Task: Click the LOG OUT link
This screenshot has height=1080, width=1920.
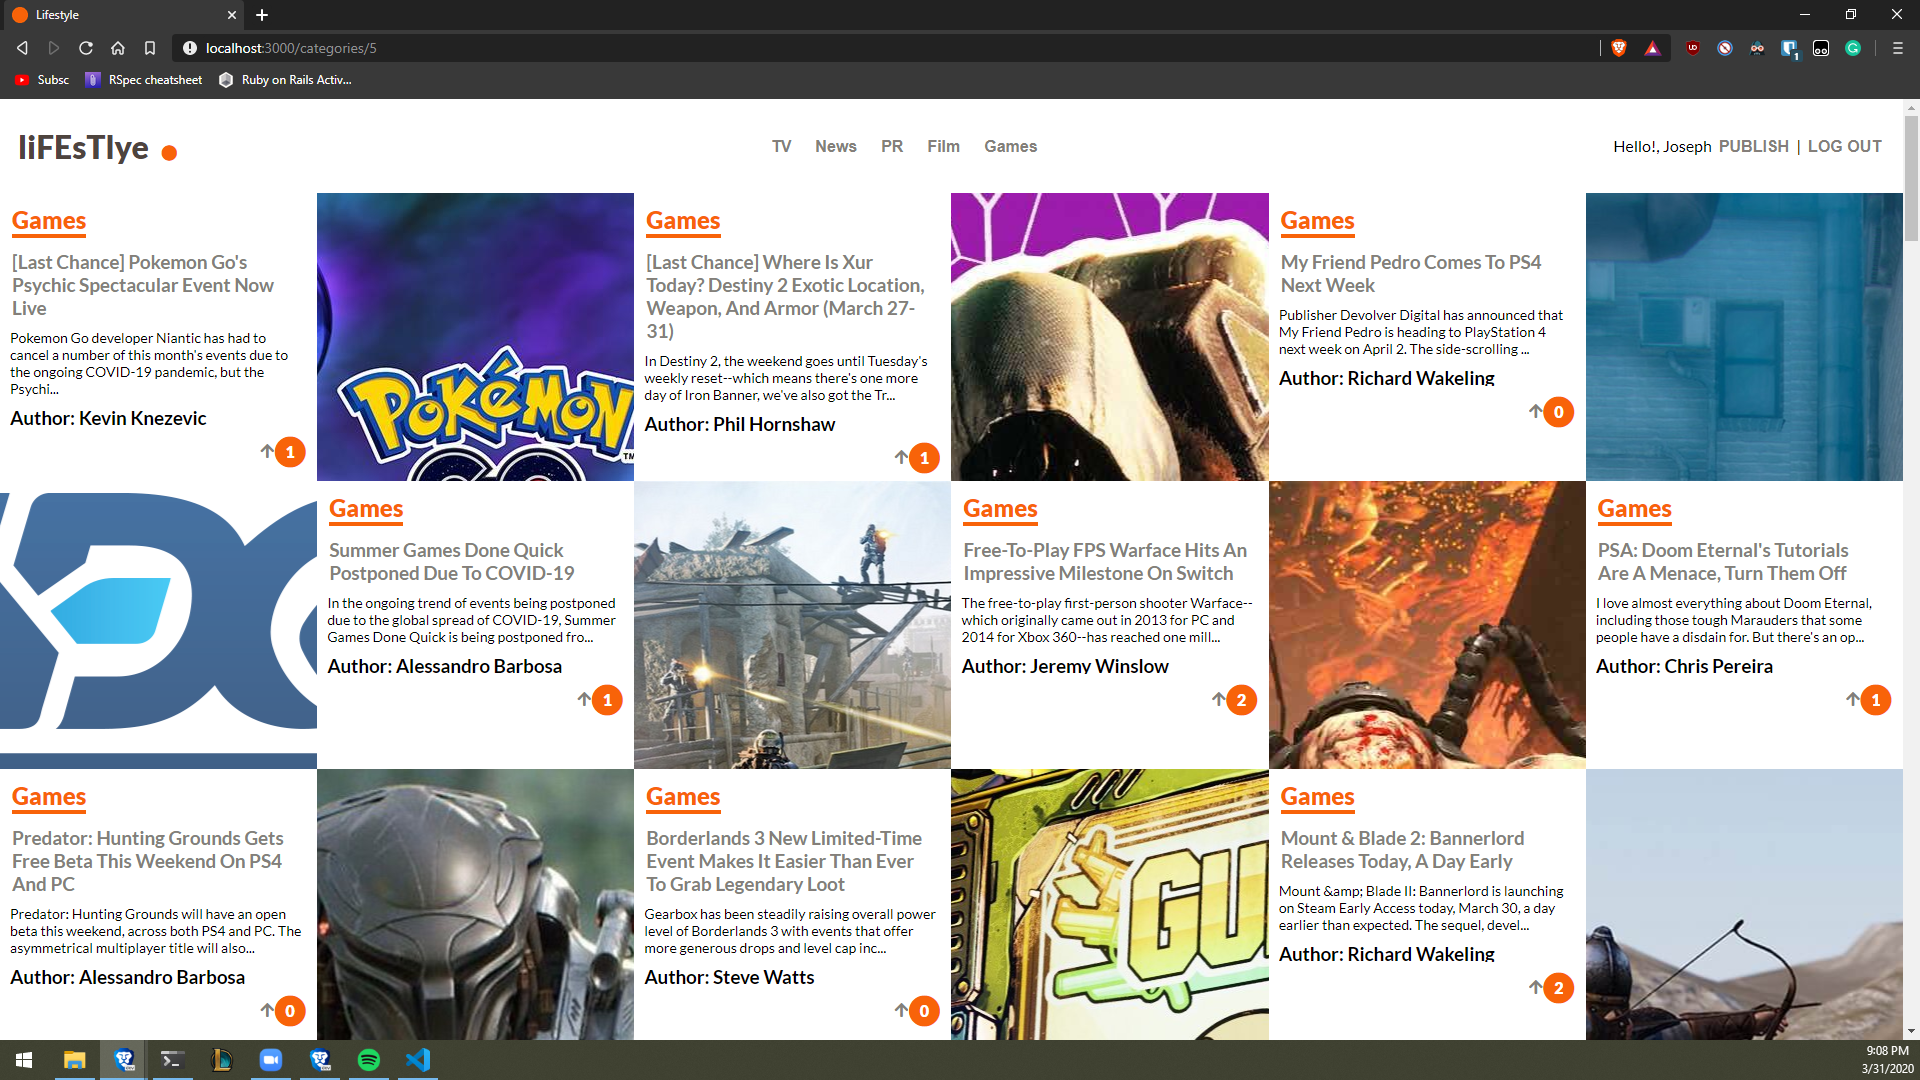Action: (1844, 146)
